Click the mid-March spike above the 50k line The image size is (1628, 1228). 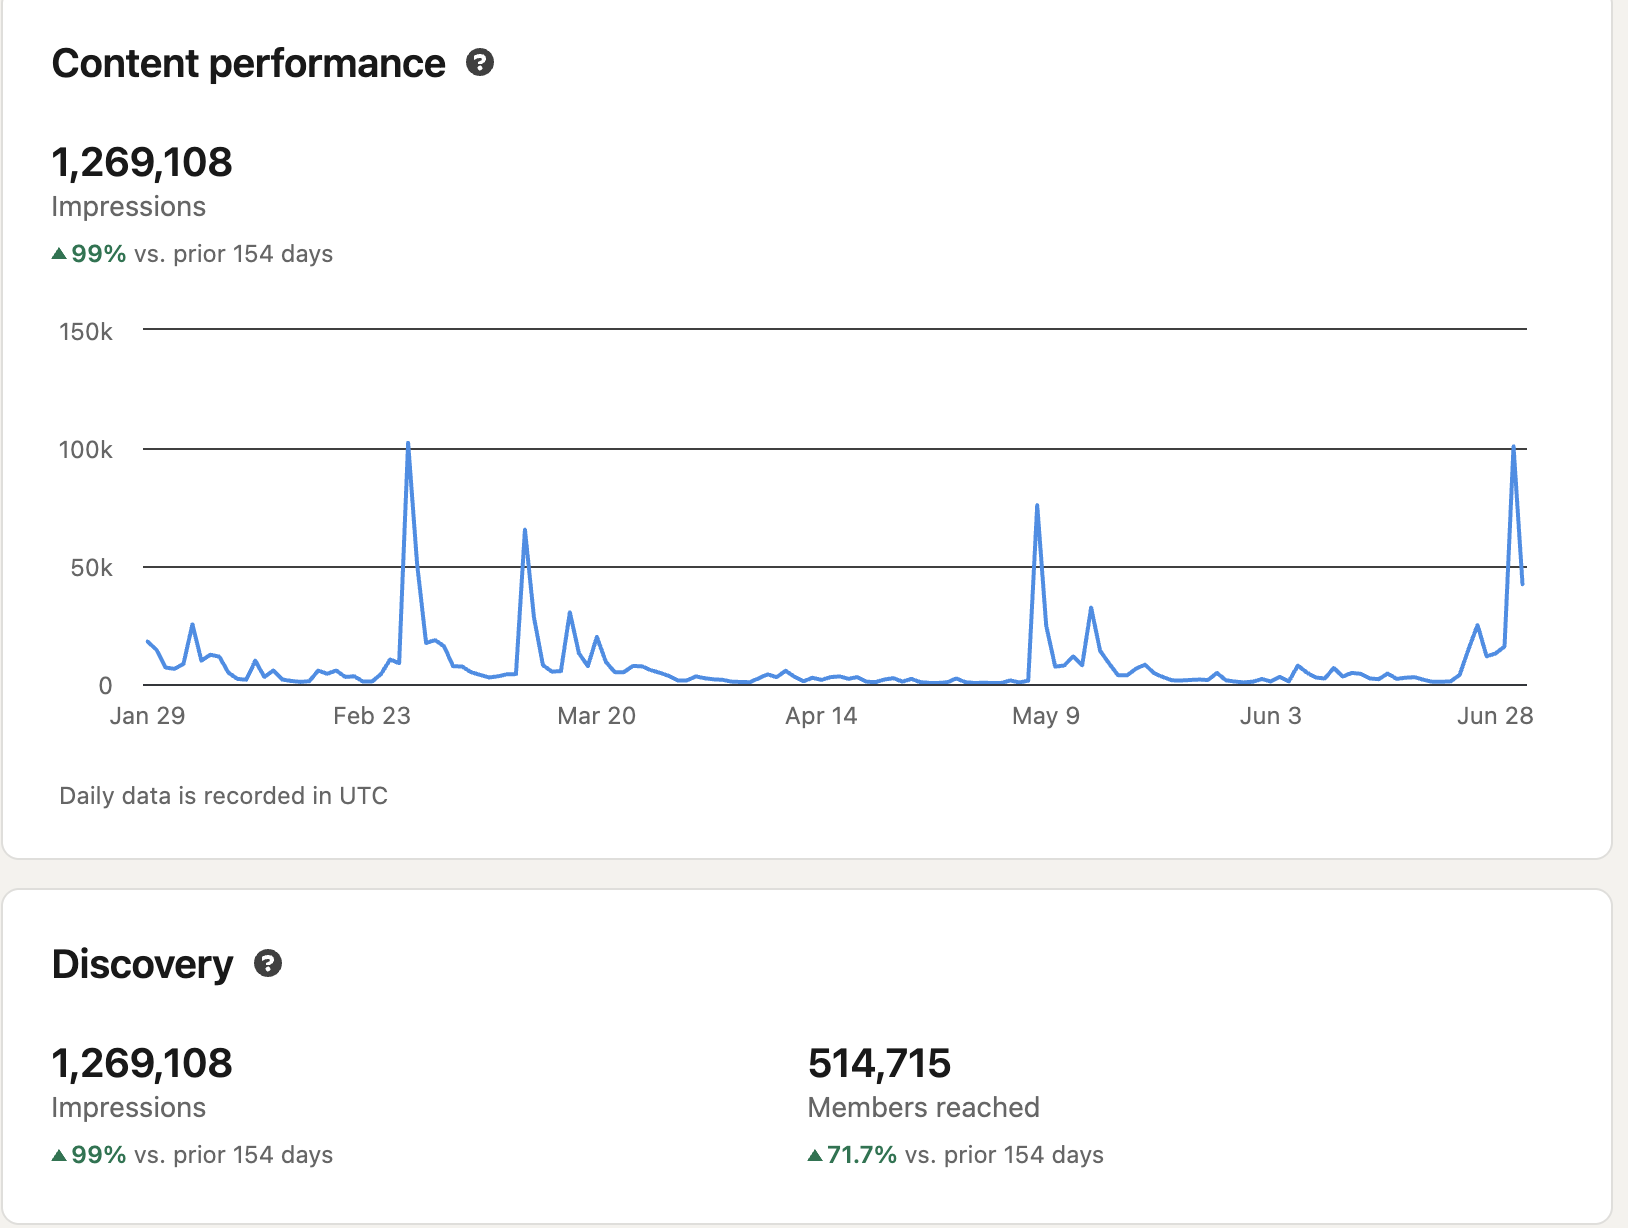(x=525, y=531)
